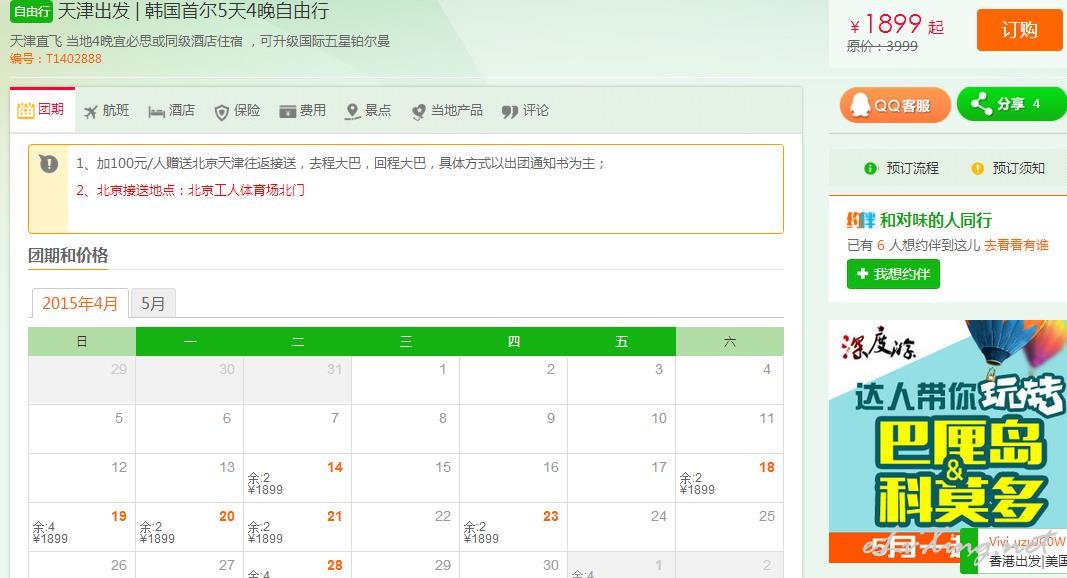Open 预订流程 booking process info

click(902, 168)
